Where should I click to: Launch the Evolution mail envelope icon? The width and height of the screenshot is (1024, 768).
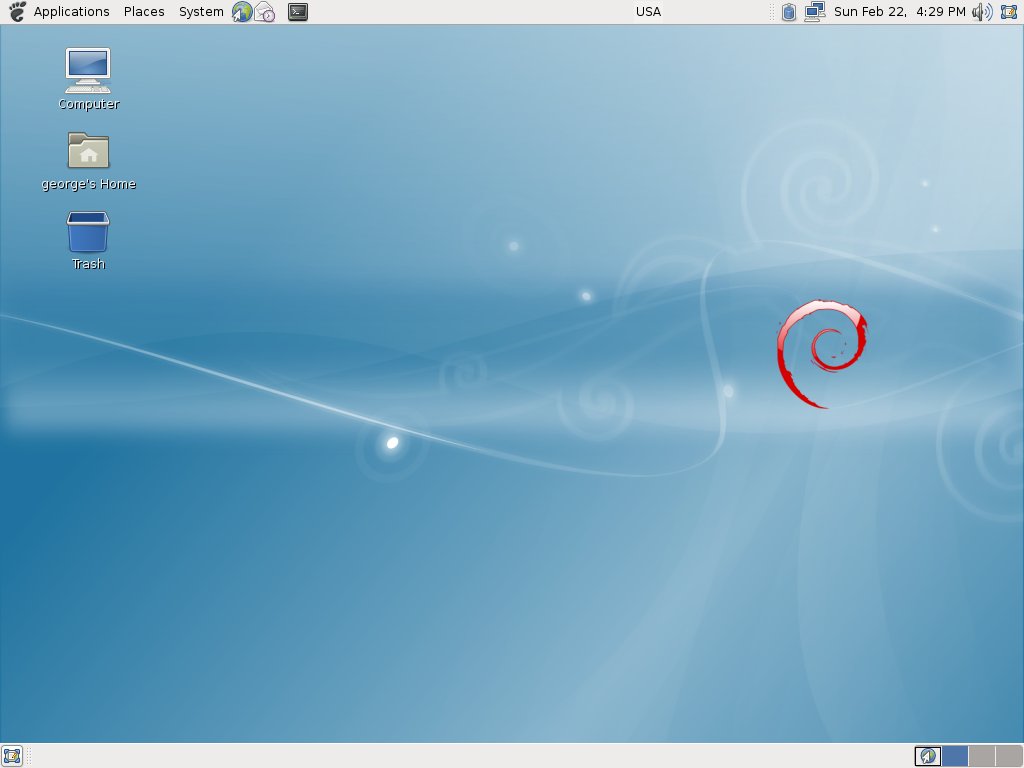point(264,12)
